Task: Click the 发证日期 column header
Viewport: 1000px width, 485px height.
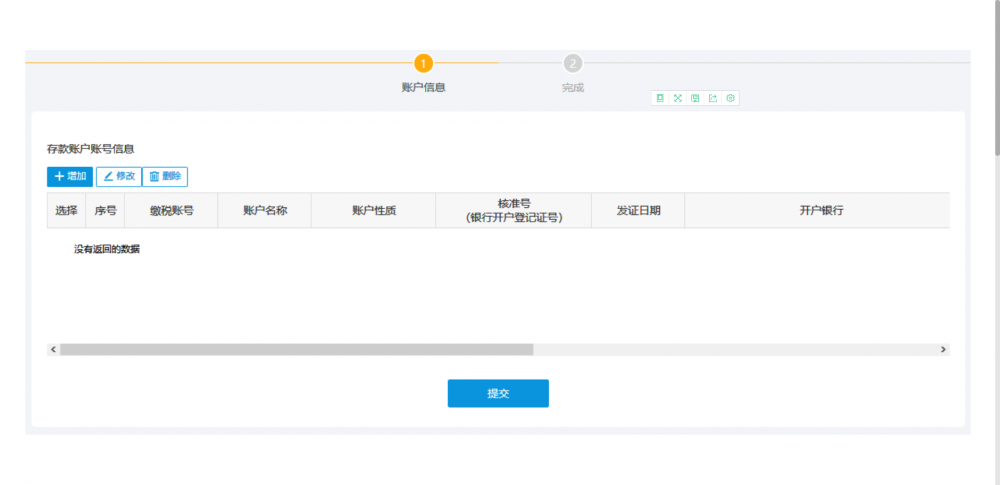Action: point(637,211)
